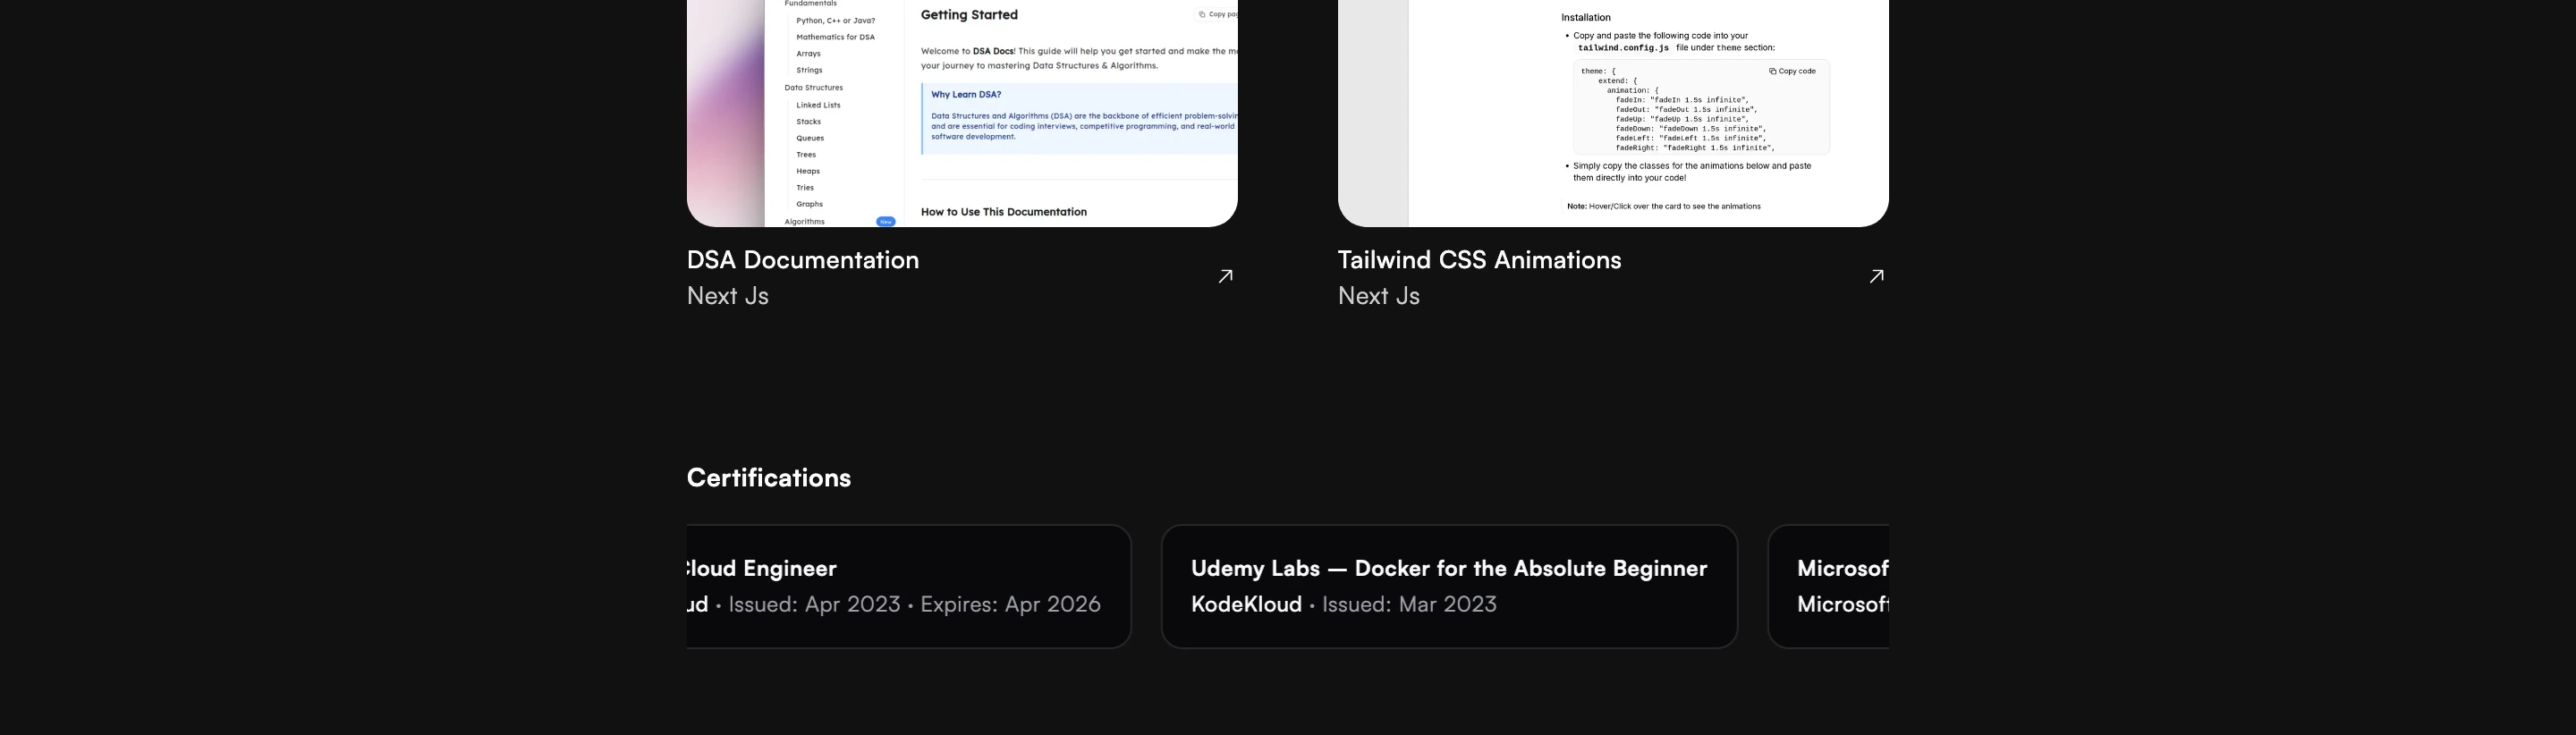Open the Tailwind CSS Animations preview thumbnail
2576x735 pixels.
[x=1613, y=113]
